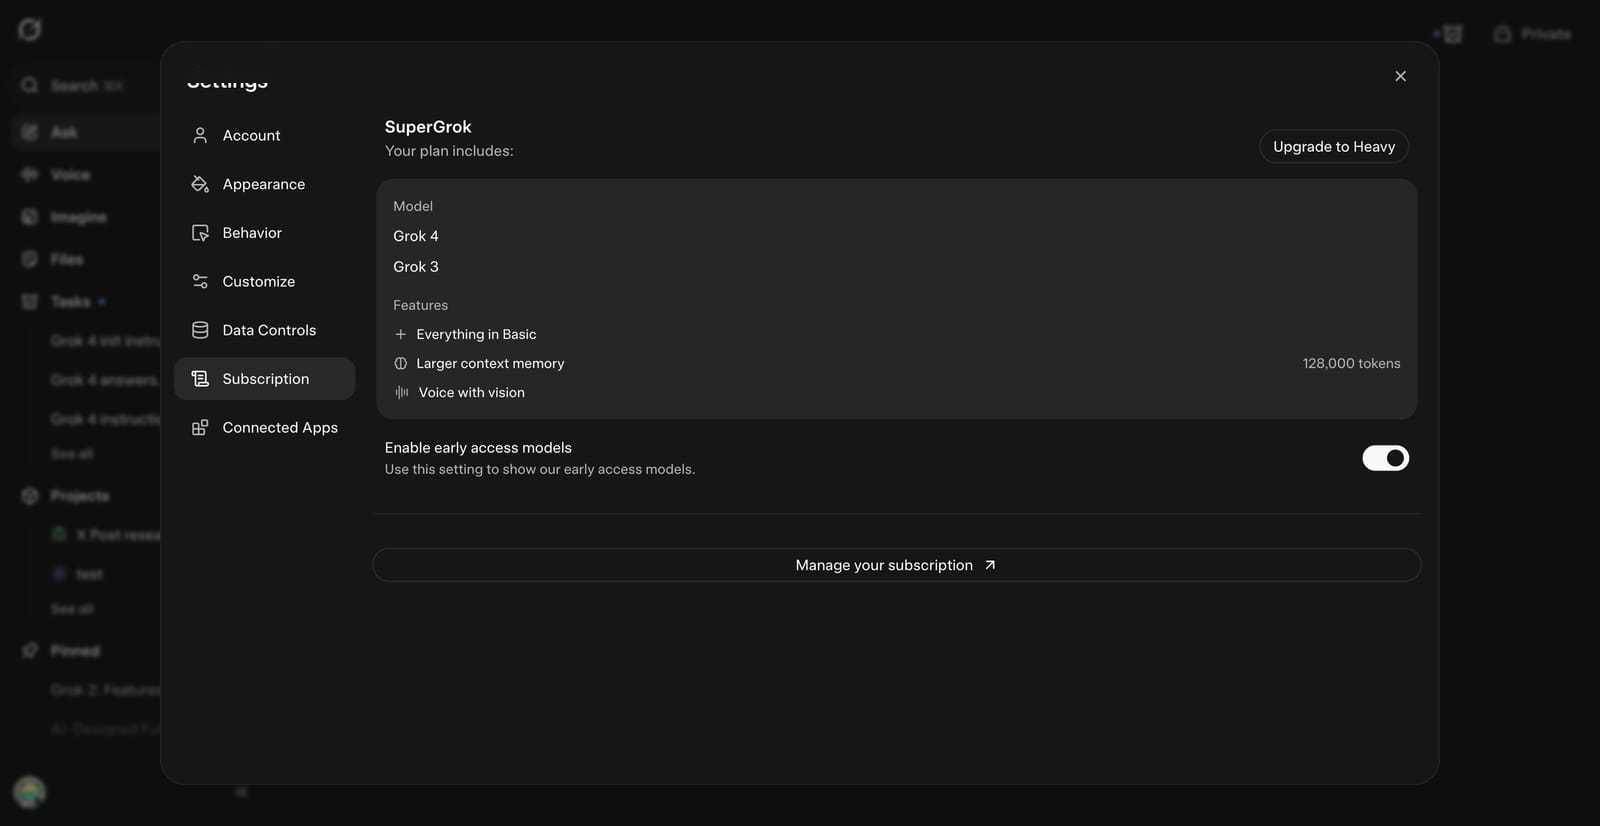Viewport: 1600px width, 826px height.
Task: Click the icon beside Larger context memory
Action: coord(400,363)
